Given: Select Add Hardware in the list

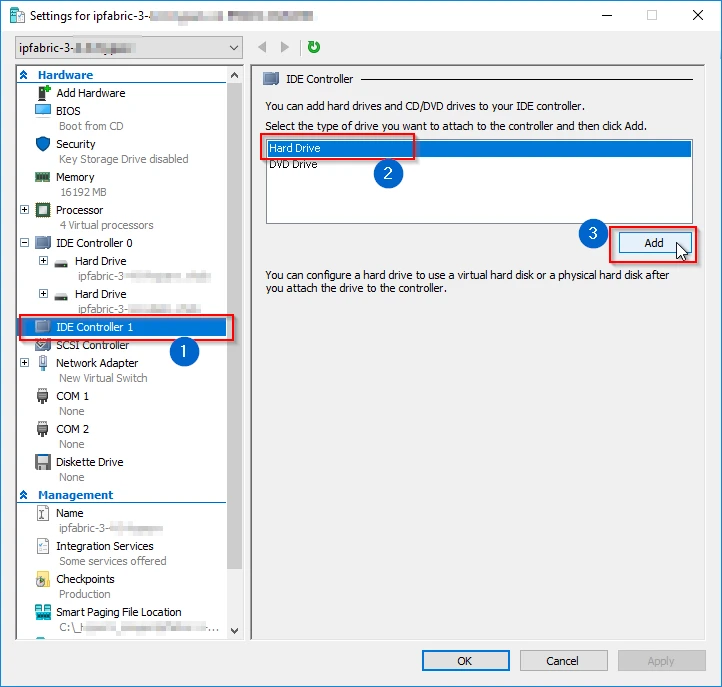Looking at the screenshot, I should pos(90,93).
